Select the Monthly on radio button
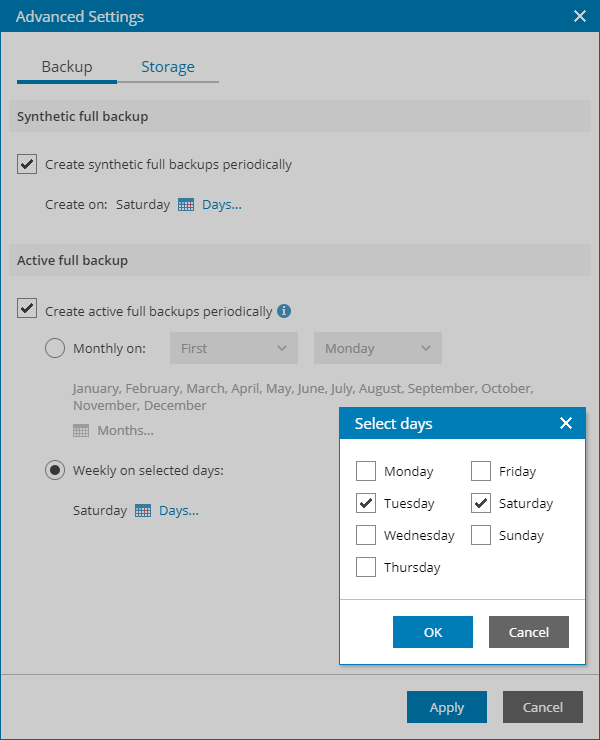The height and width of the screenshot is (740, 600). pyautogui.click(x=56, y=349)
